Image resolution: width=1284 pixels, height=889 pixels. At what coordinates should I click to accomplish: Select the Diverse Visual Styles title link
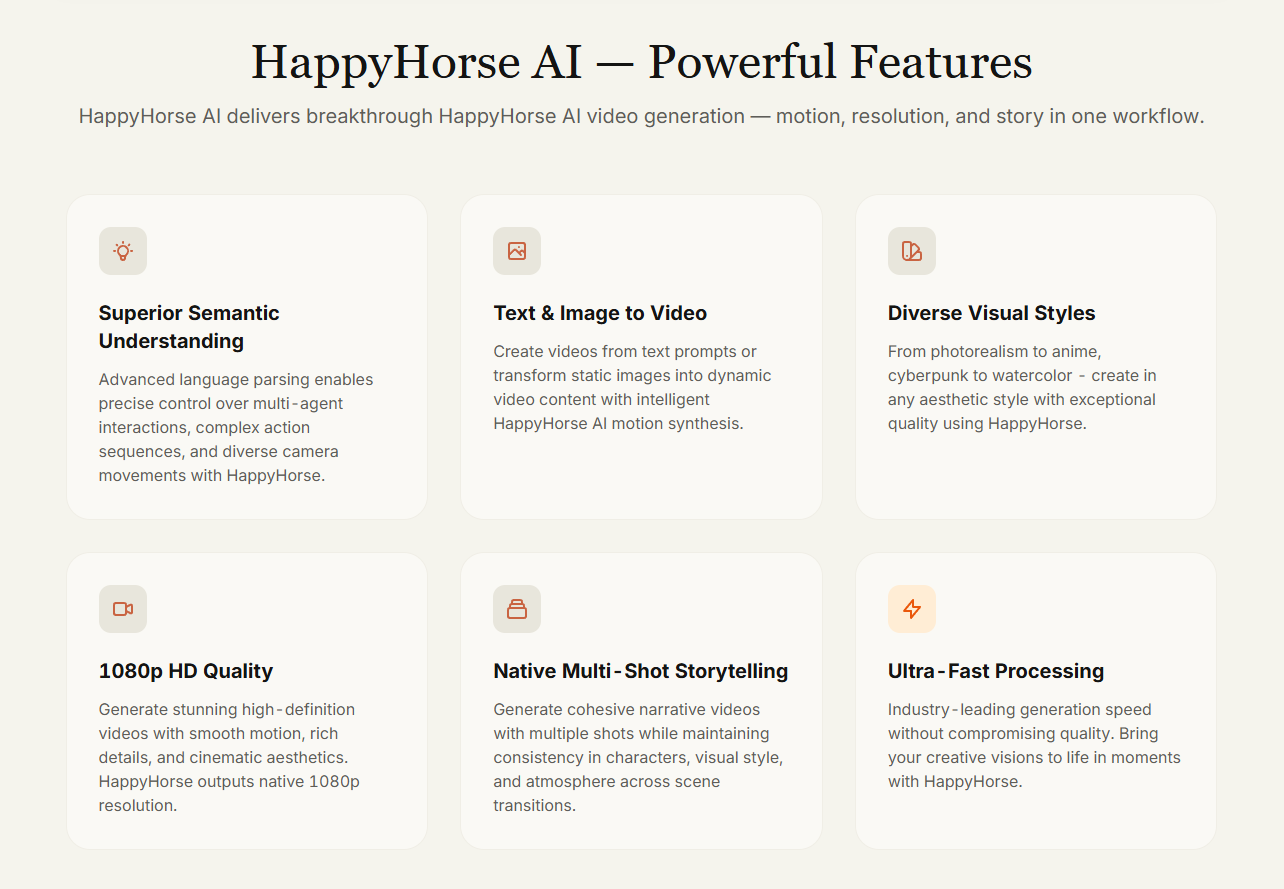pos(991,313)
